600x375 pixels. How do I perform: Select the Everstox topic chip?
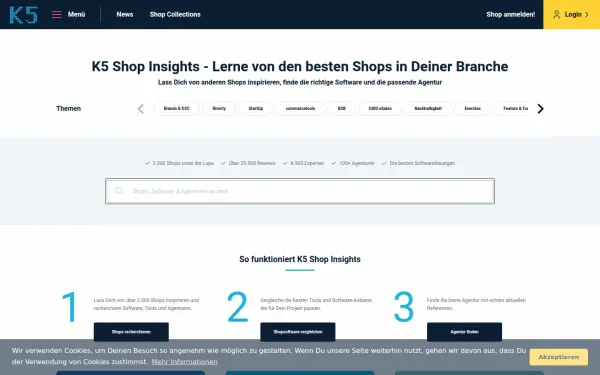click(472, 109)
